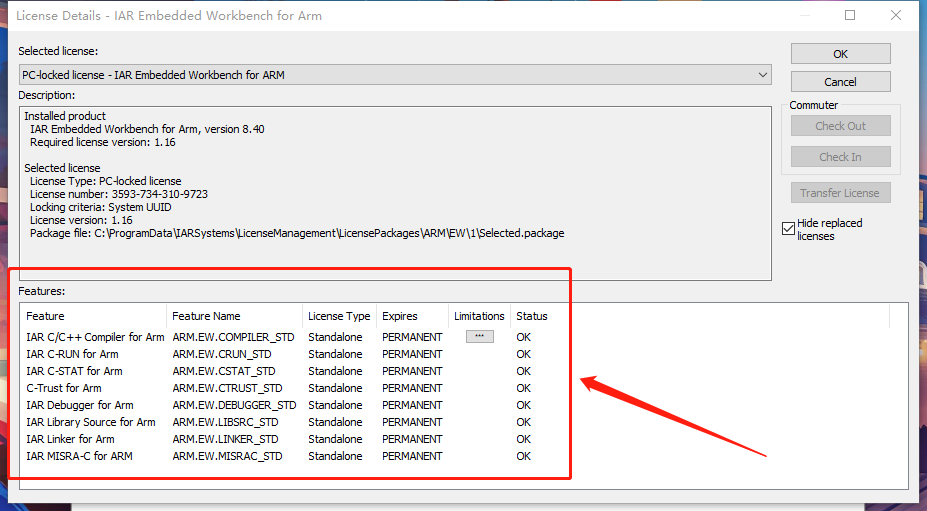Click the License Type: PC-locked license line
This screenshot has width=927, height=511.
point(106,181)
